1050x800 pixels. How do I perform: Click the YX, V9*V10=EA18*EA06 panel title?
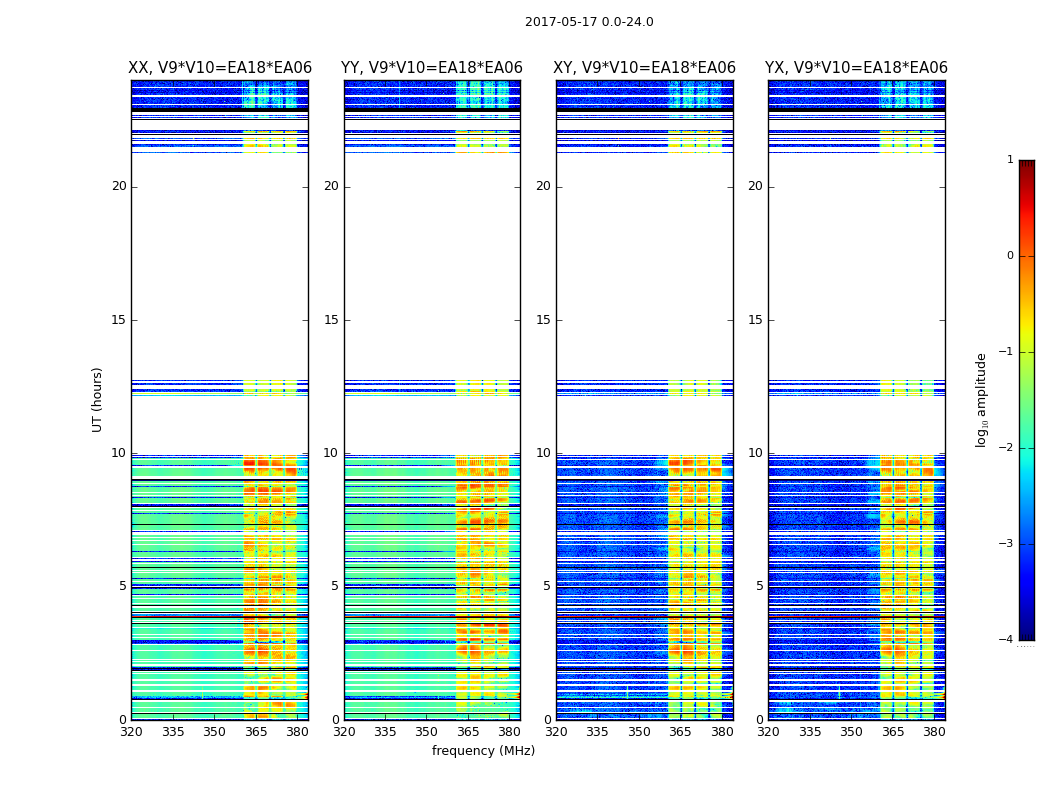point(856,68)
